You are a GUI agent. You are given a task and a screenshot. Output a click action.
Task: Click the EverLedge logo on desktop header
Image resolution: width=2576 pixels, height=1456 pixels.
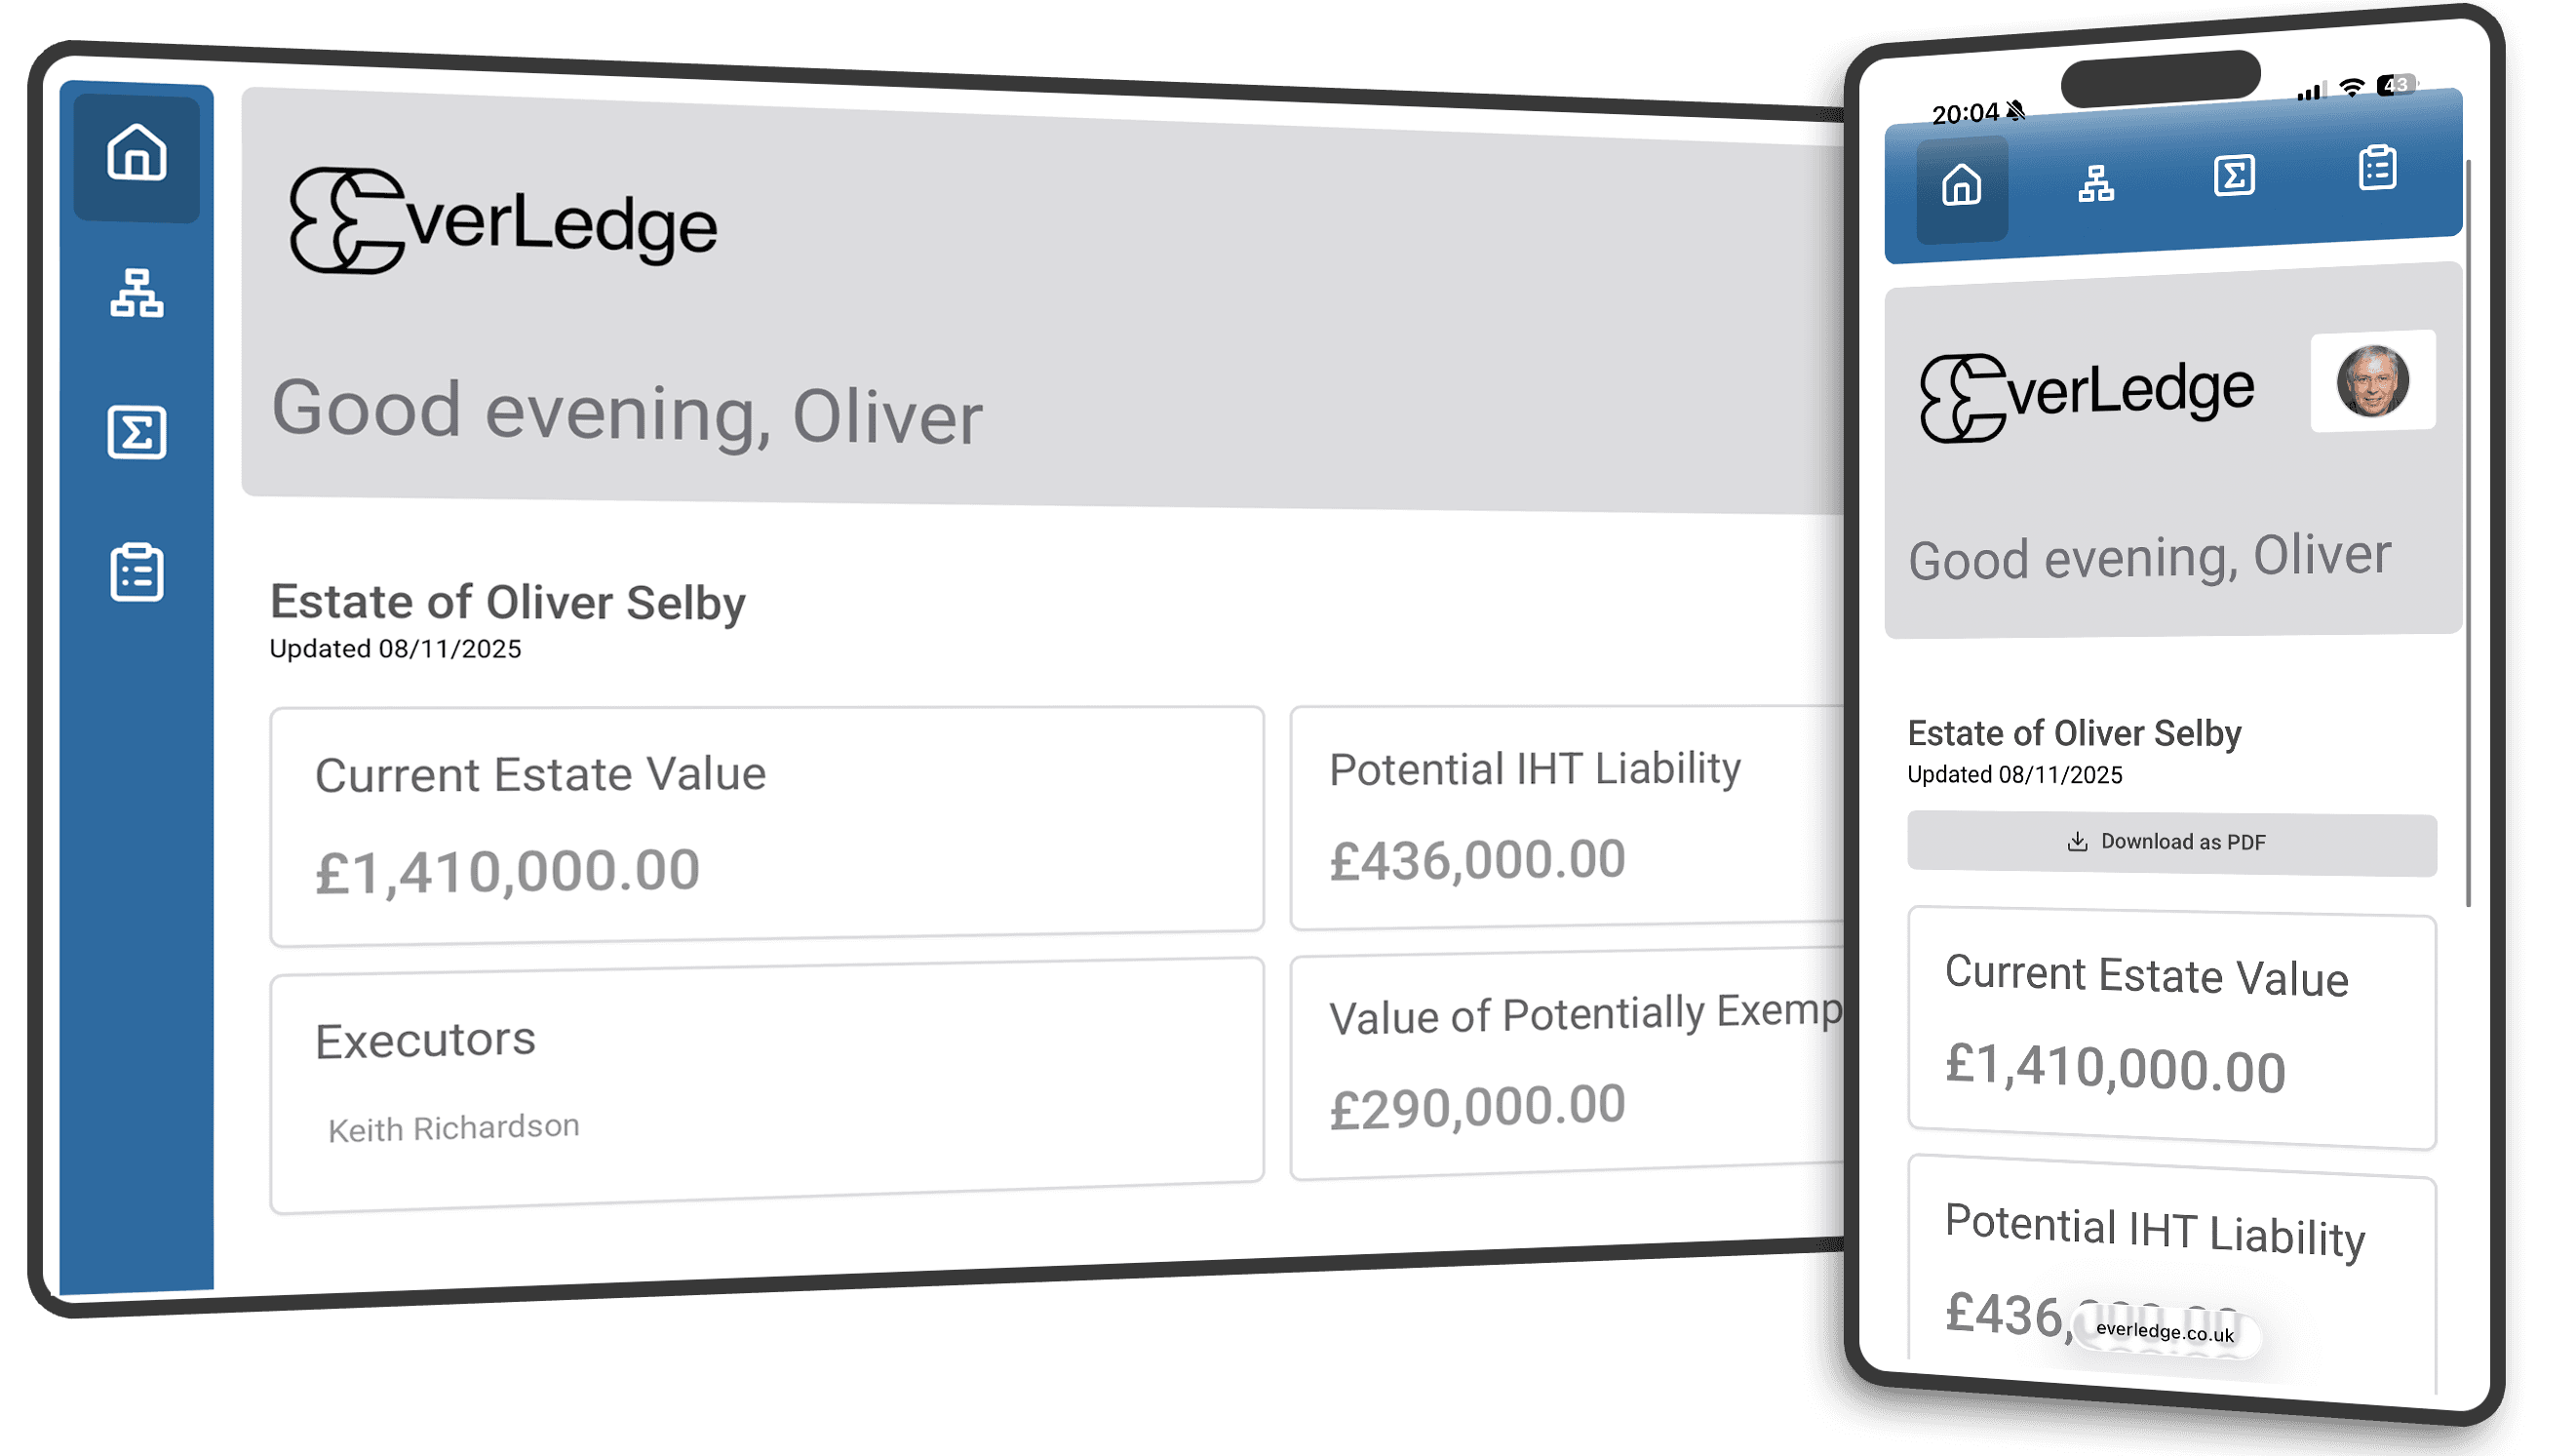pyautogui.click(x=503, y=221)
